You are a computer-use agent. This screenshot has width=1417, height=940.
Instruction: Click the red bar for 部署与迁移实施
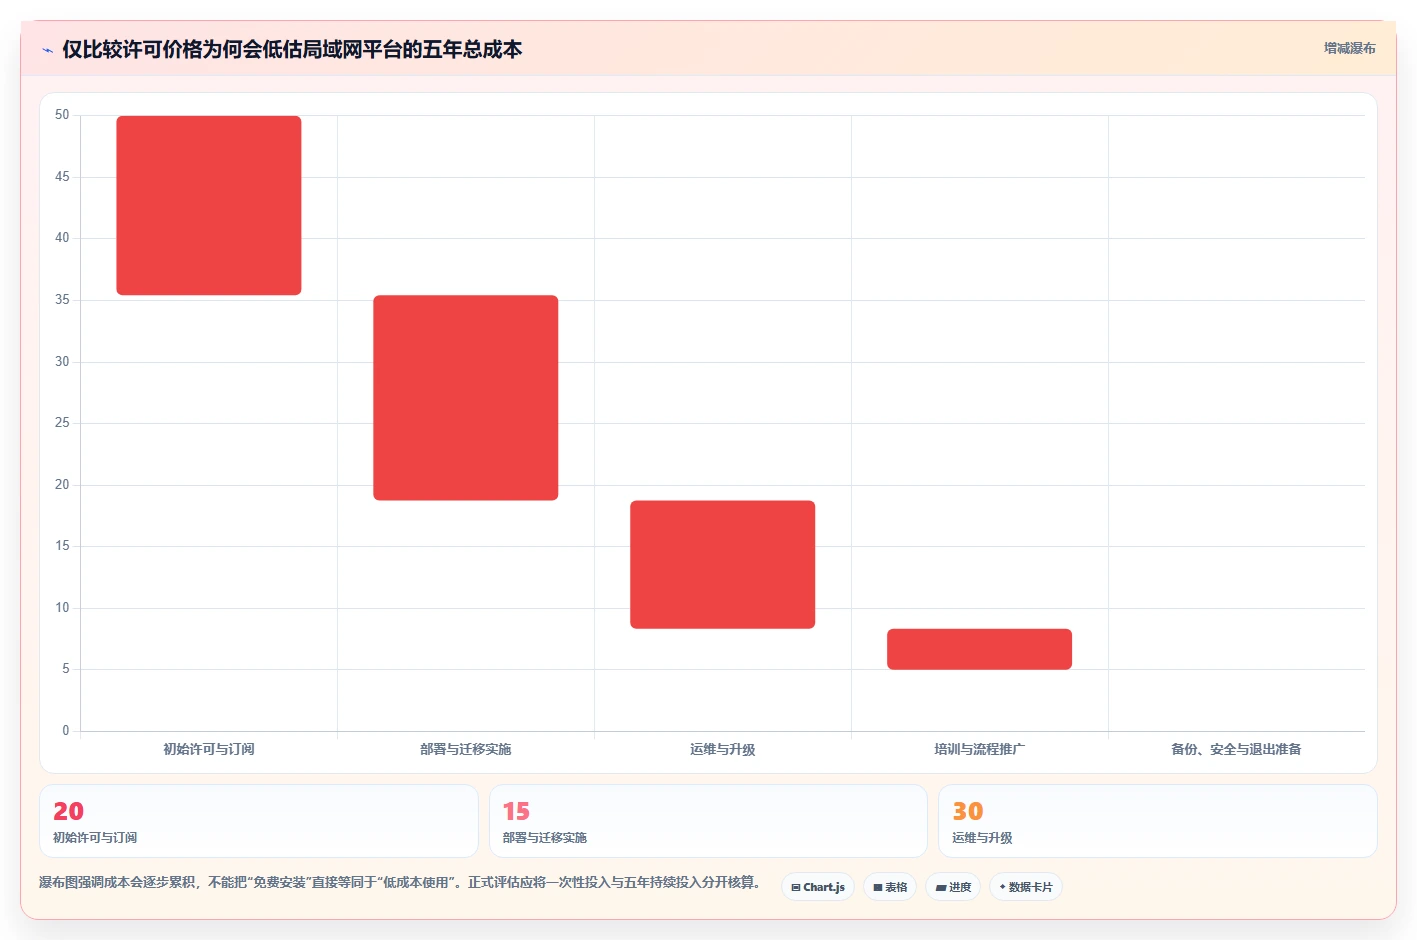click(x=466, y=398)
